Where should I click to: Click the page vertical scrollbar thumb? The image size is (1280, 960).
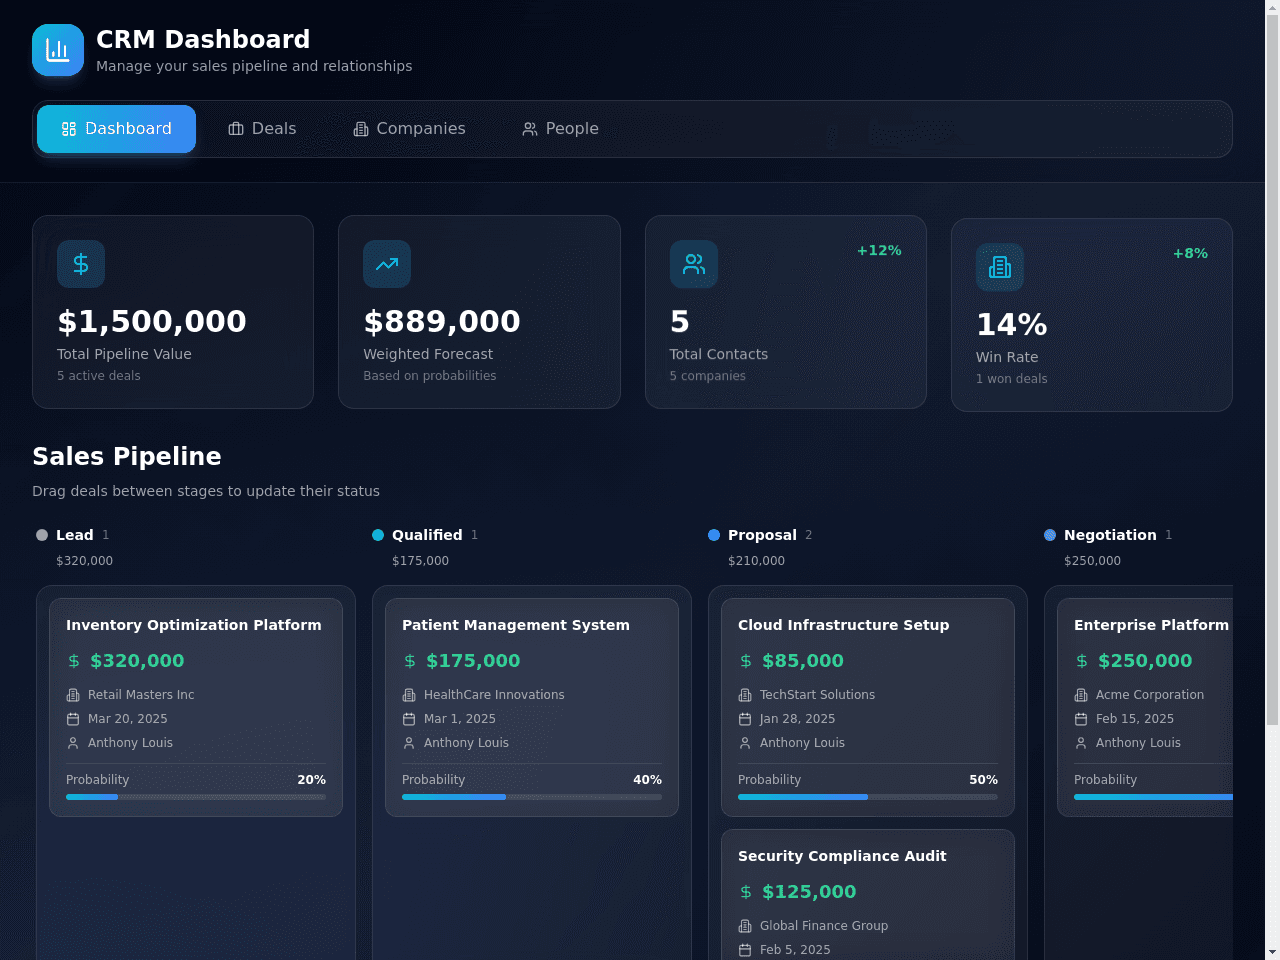(x=1272, y=371)
